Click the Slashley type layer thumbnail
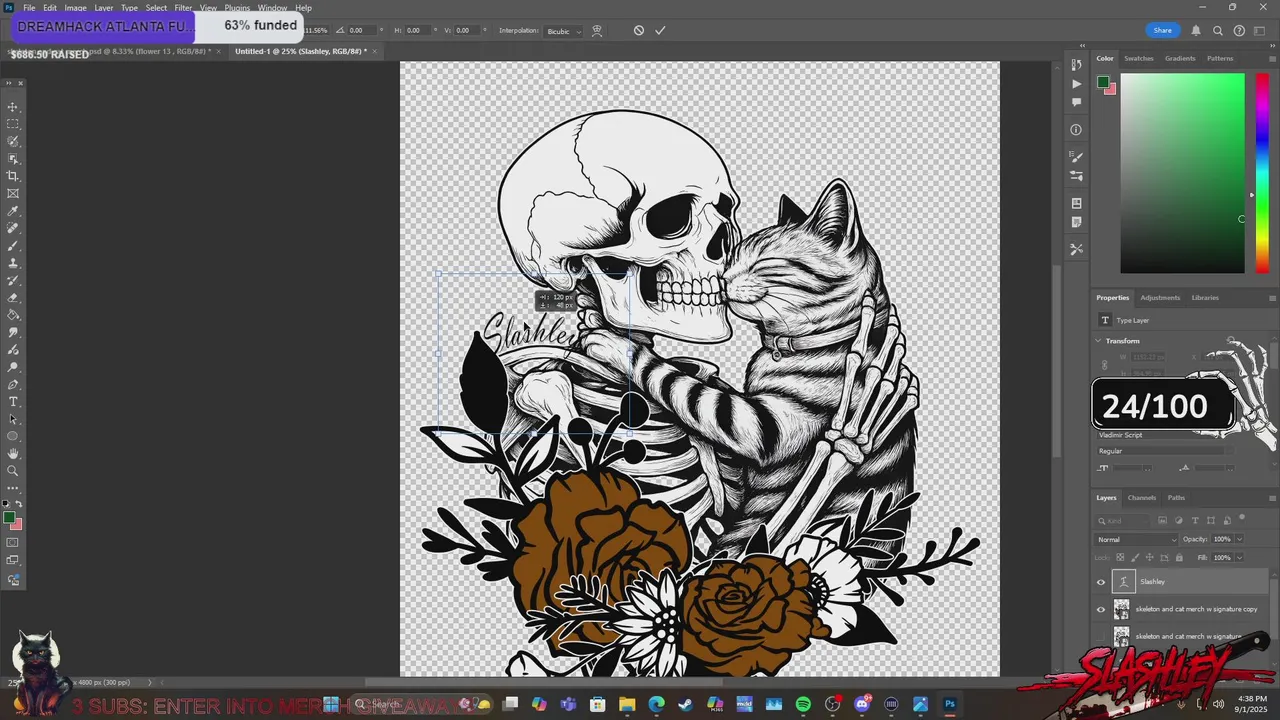 (1123, 582)
